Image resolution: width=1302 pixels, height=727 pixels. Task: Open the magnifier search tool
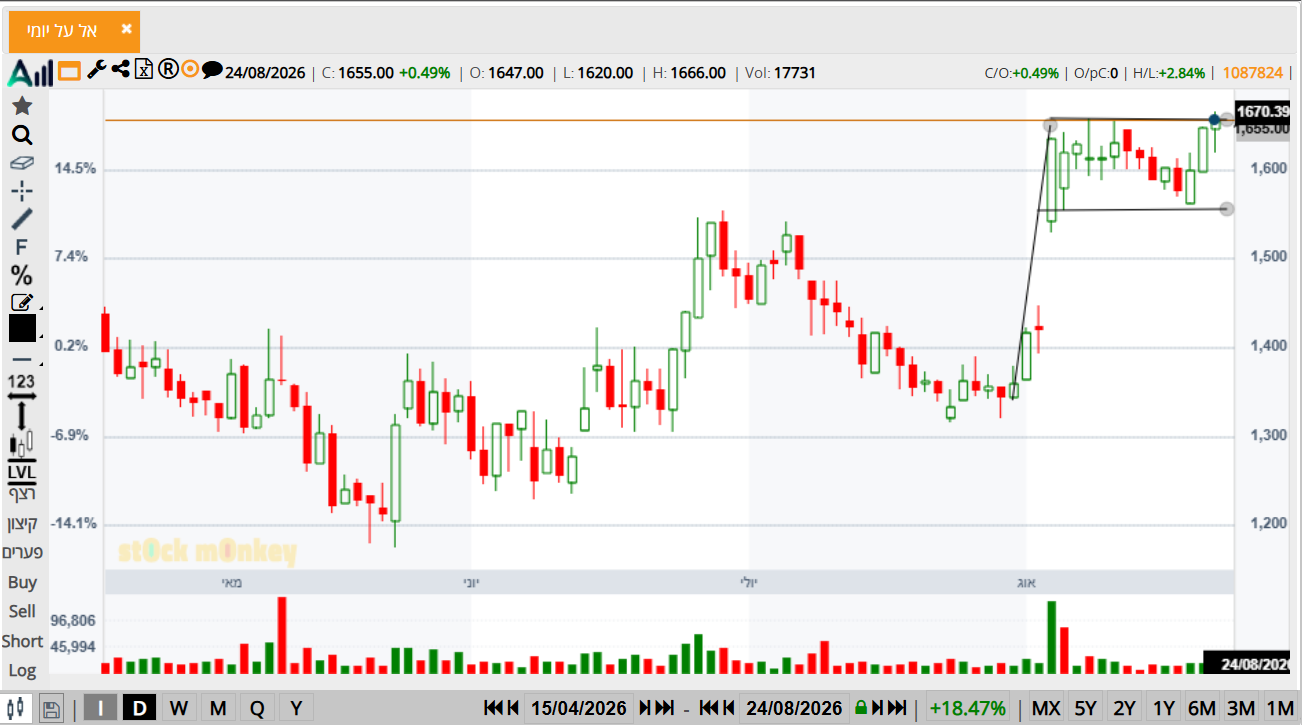[22, 136]
